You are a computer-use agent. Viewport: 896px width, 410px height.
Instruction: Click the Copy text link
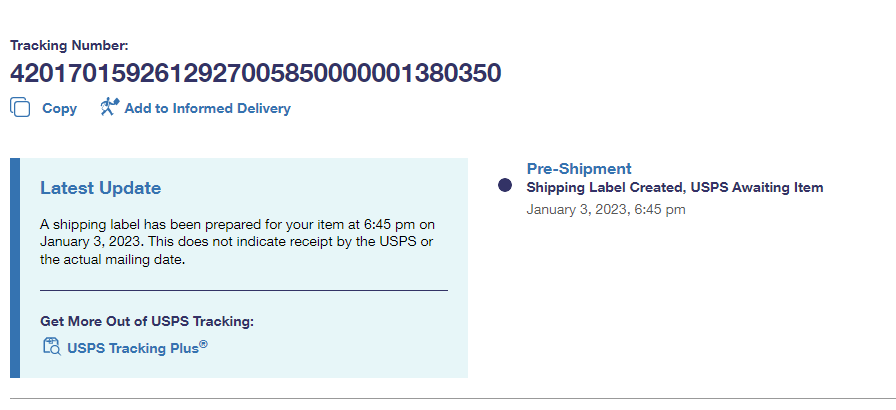59,108
